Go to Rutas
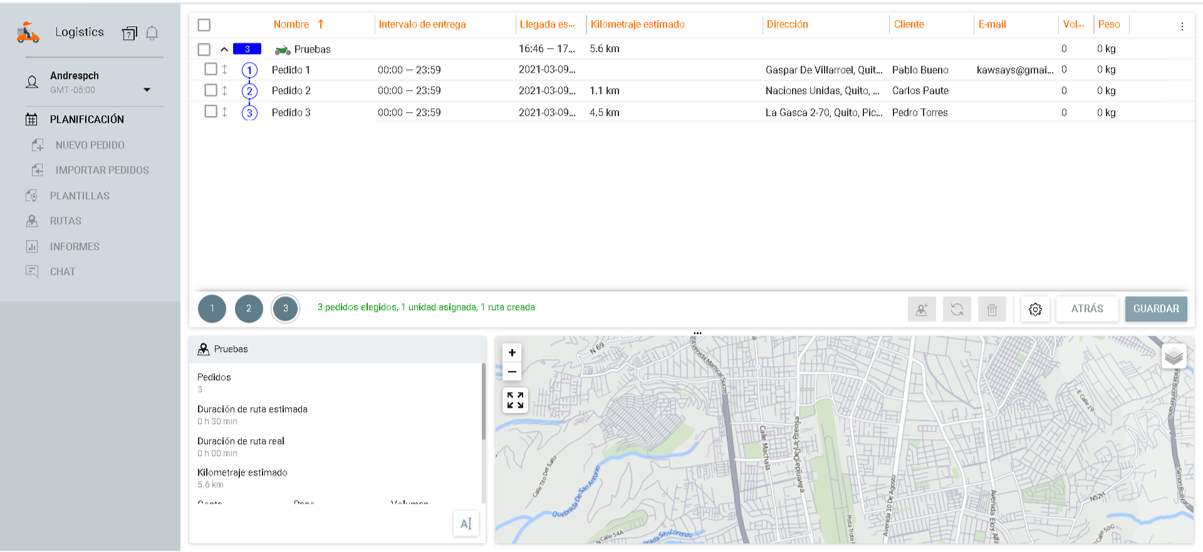The image size is (1203, 552). tap(66, 221)
